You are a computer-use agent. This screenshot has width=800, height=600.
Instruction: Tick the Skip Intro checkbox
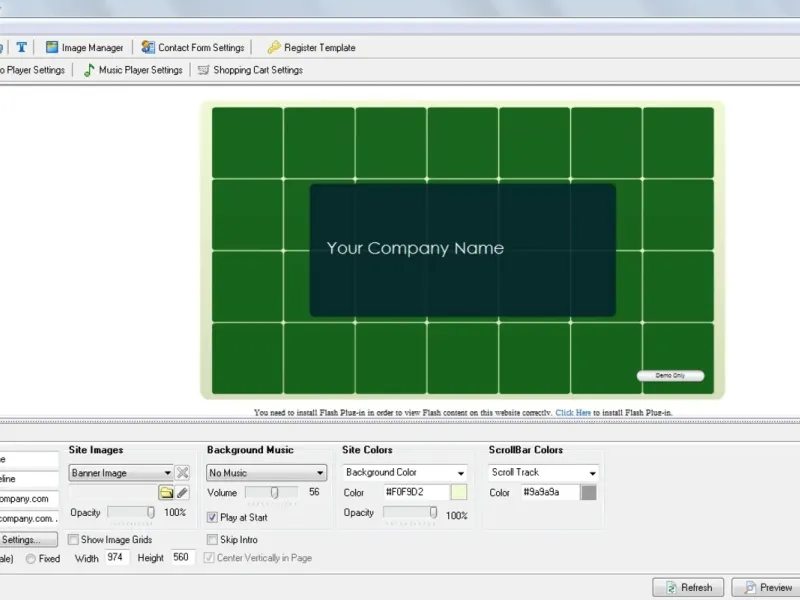[x=213, y=540]
